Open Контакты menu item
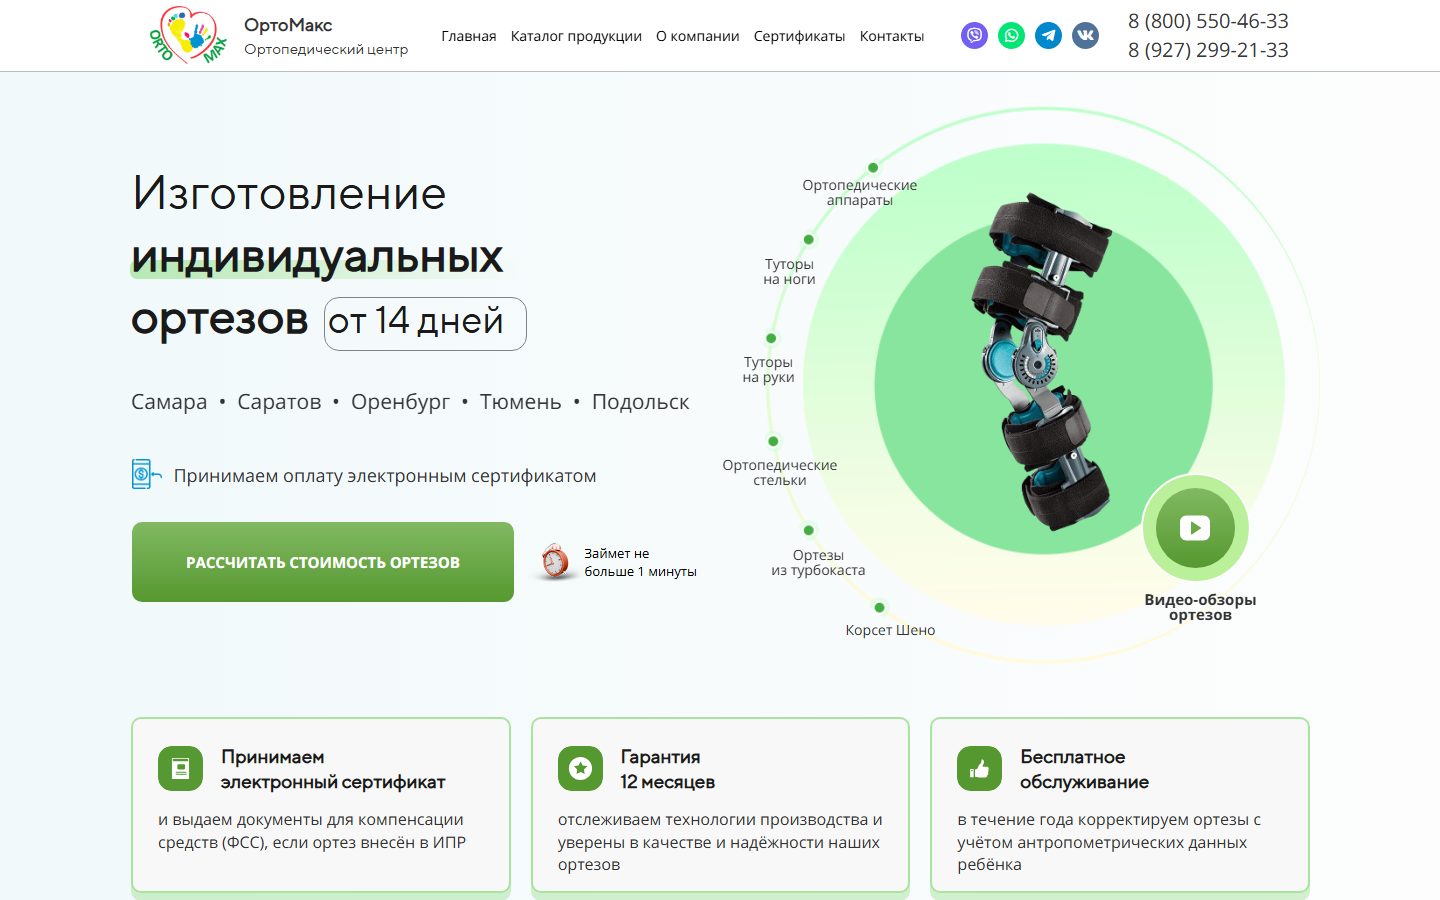 (x=892, y=36)
